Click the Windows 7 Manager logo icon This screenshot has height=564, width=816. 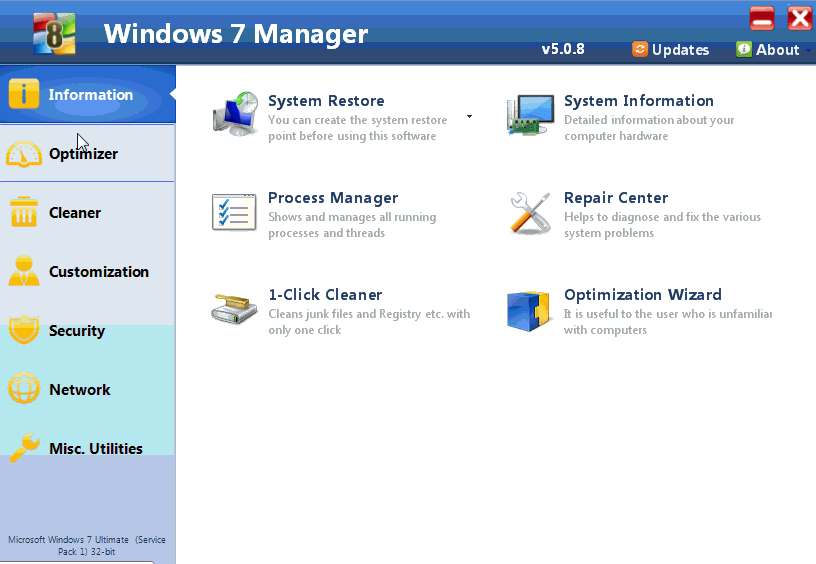(54, 33)
